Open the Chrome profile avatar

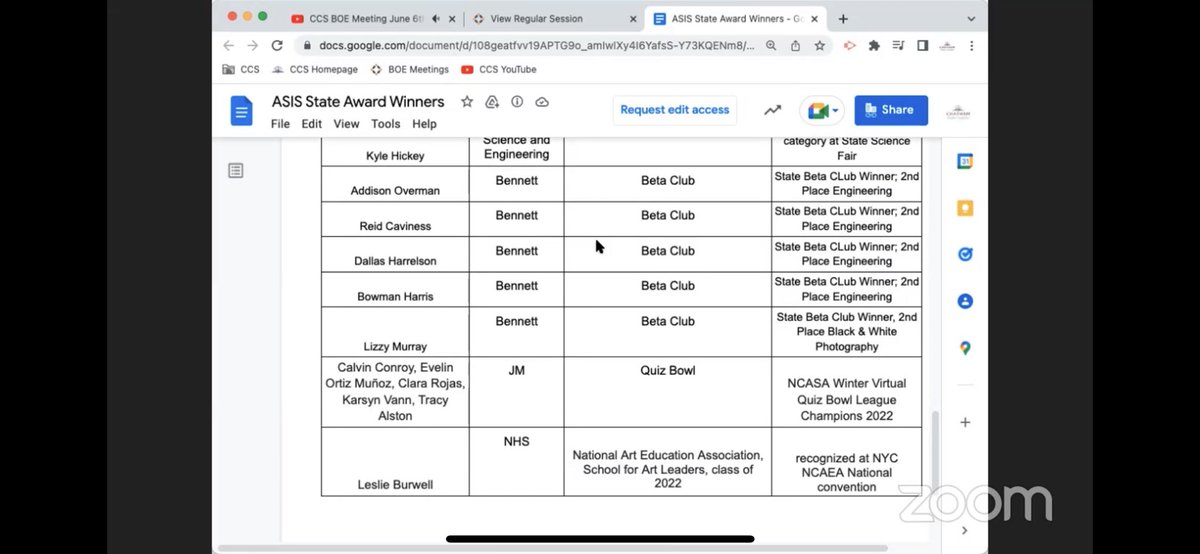947,45
